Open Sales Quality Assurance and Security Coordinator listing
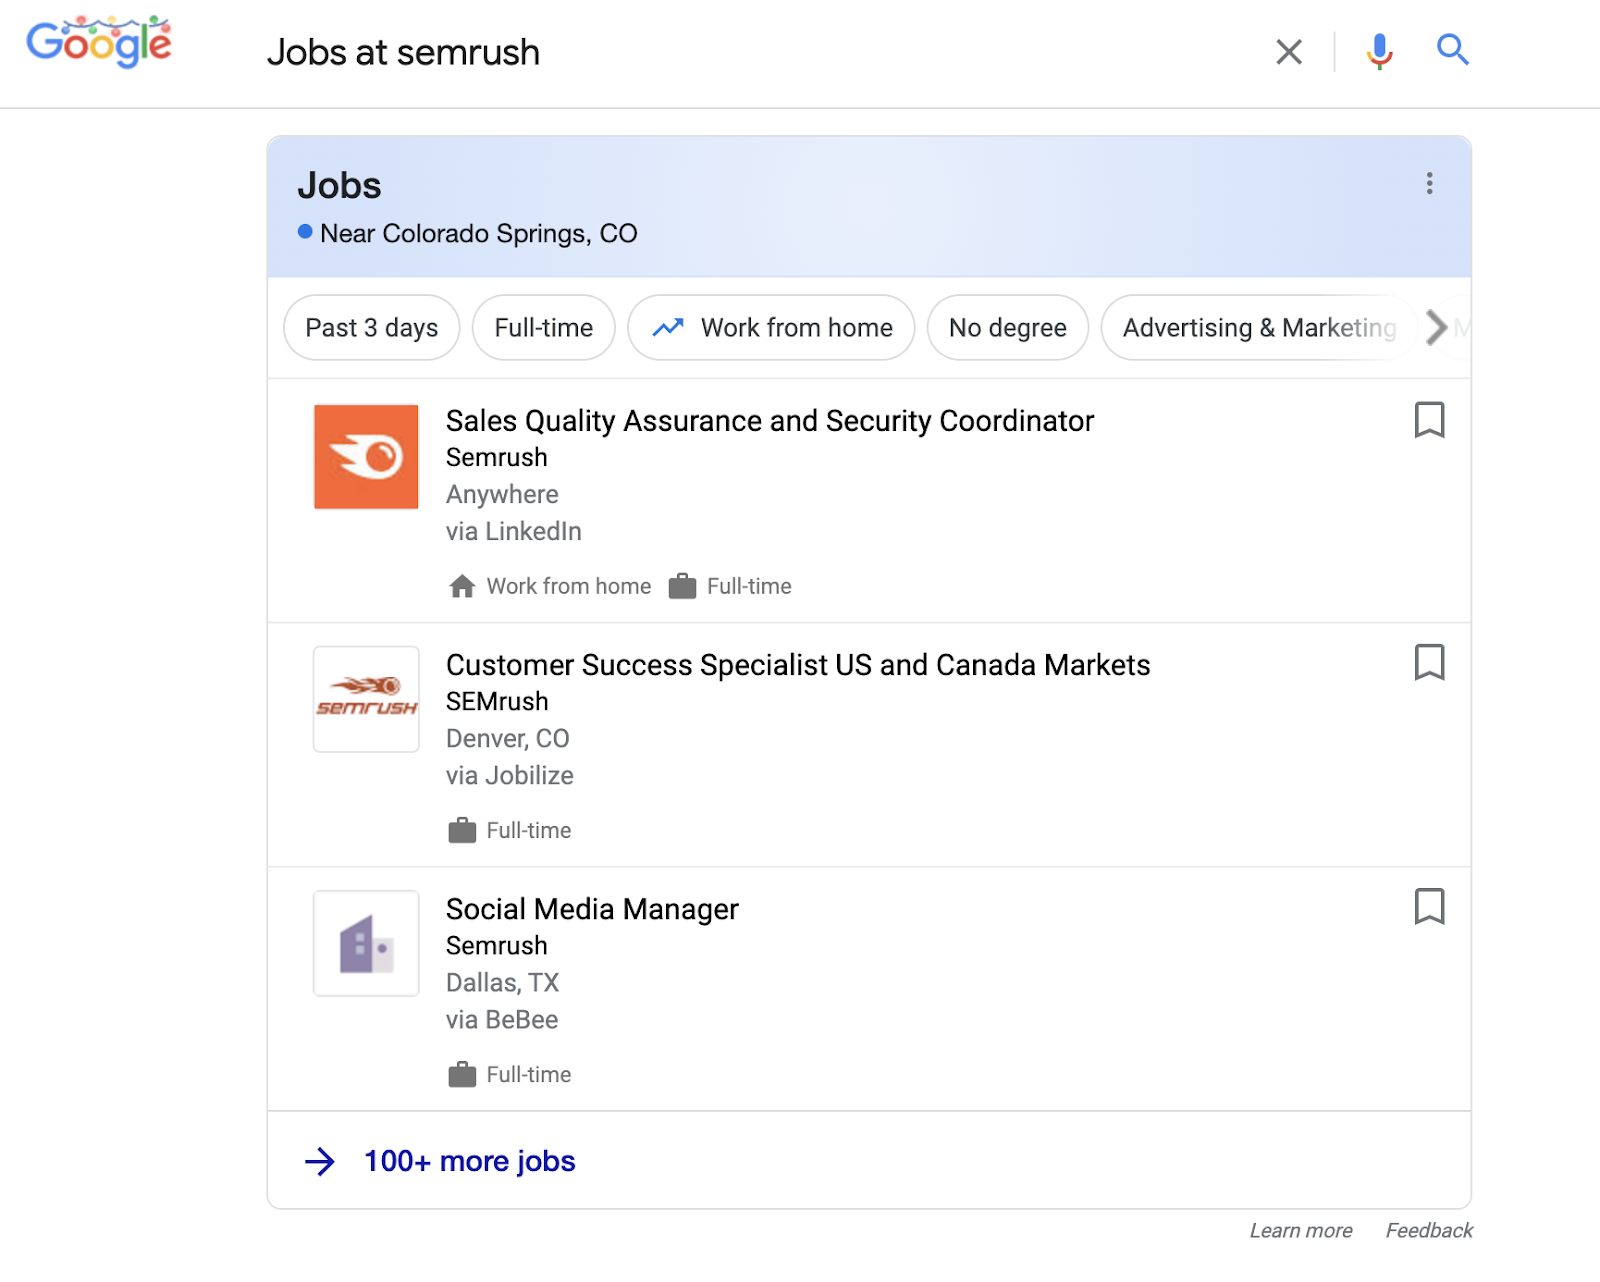 pos(770,421)
